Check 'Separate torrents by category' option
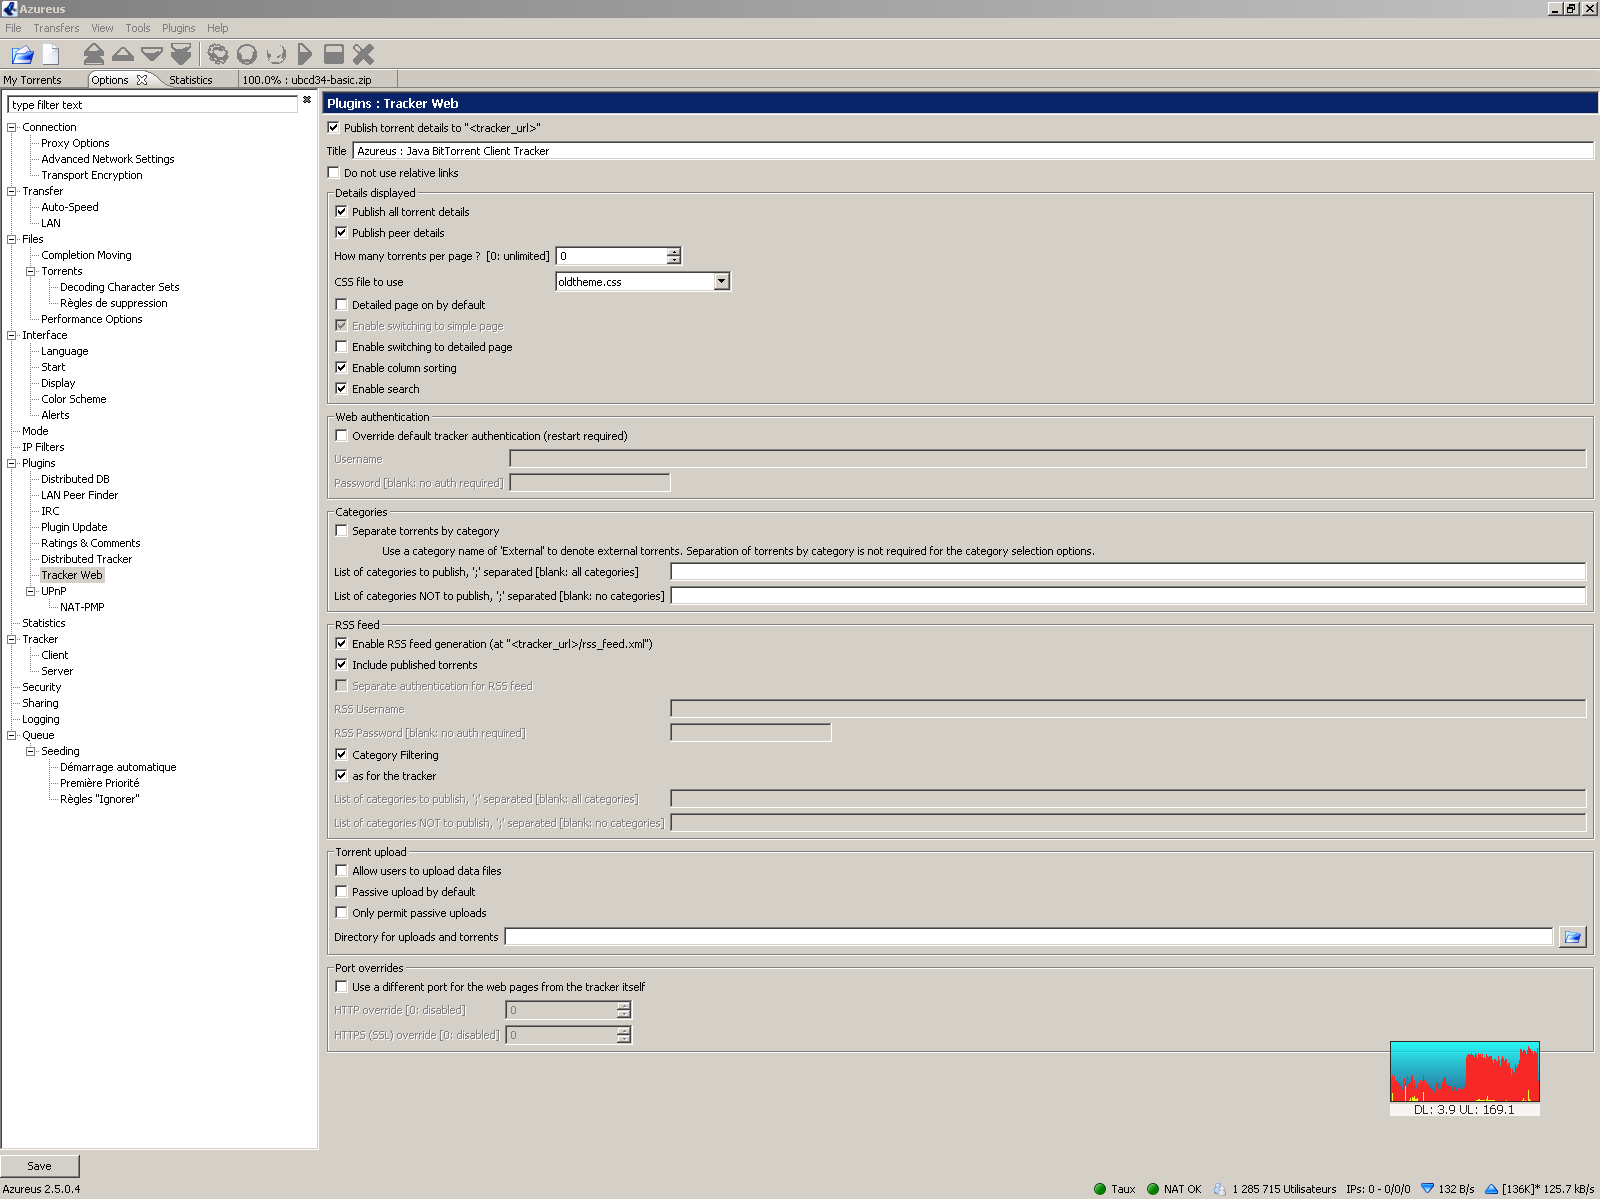The image size is (1600, 1200). coord(342,531)
